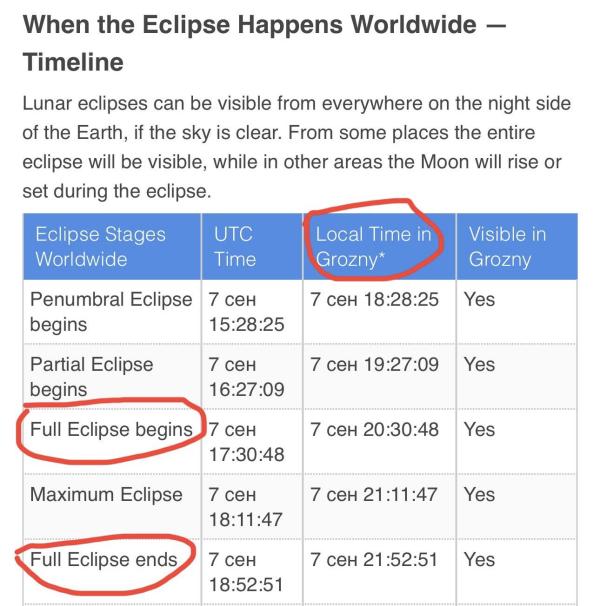Image resolution: width=600 pixels, height=606 pixels.
Task: Click local time 18:28:25 cell
Action: click(374, 299)
